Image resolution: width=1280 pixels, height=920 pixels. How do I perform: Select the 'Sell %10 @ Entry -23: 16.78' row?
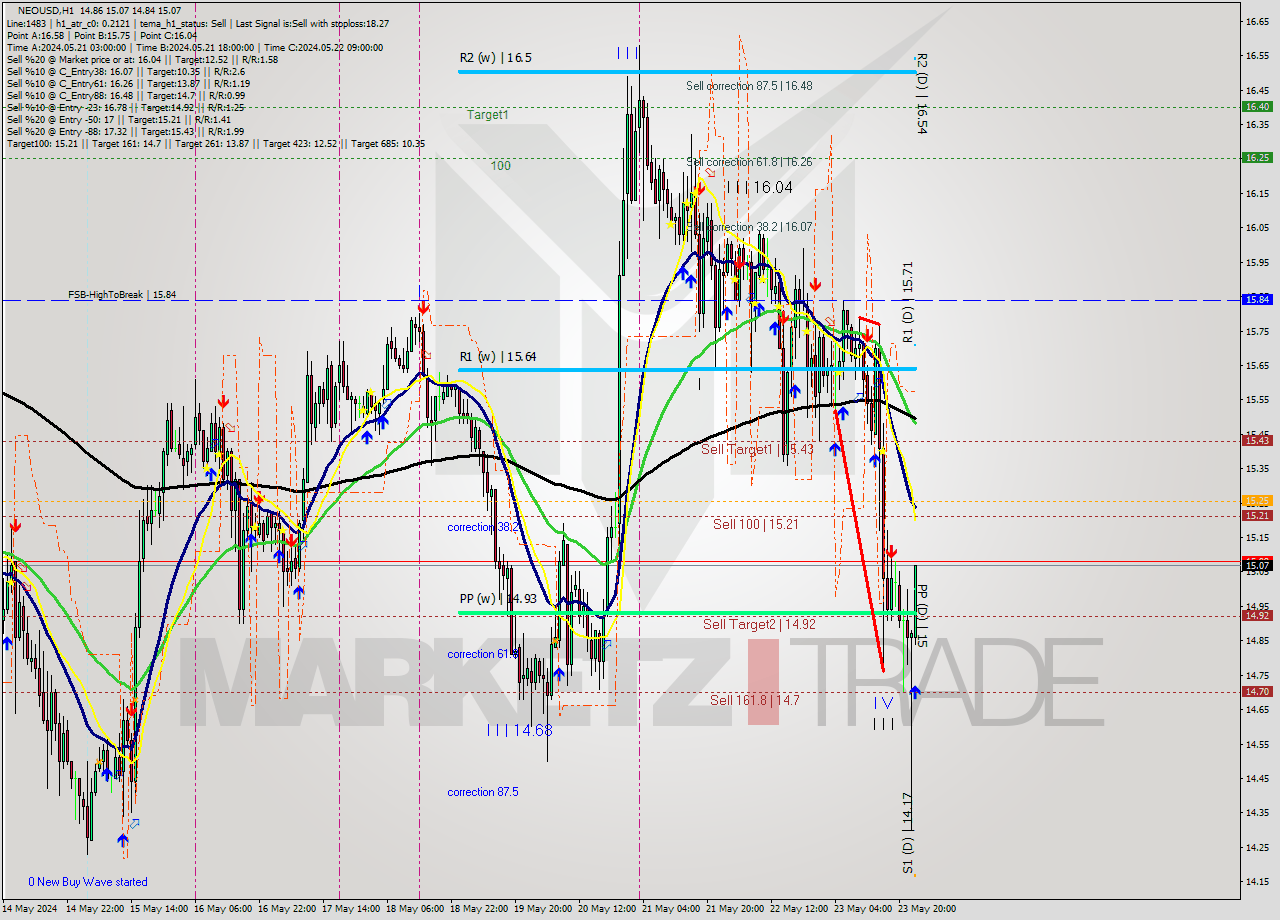125,107
